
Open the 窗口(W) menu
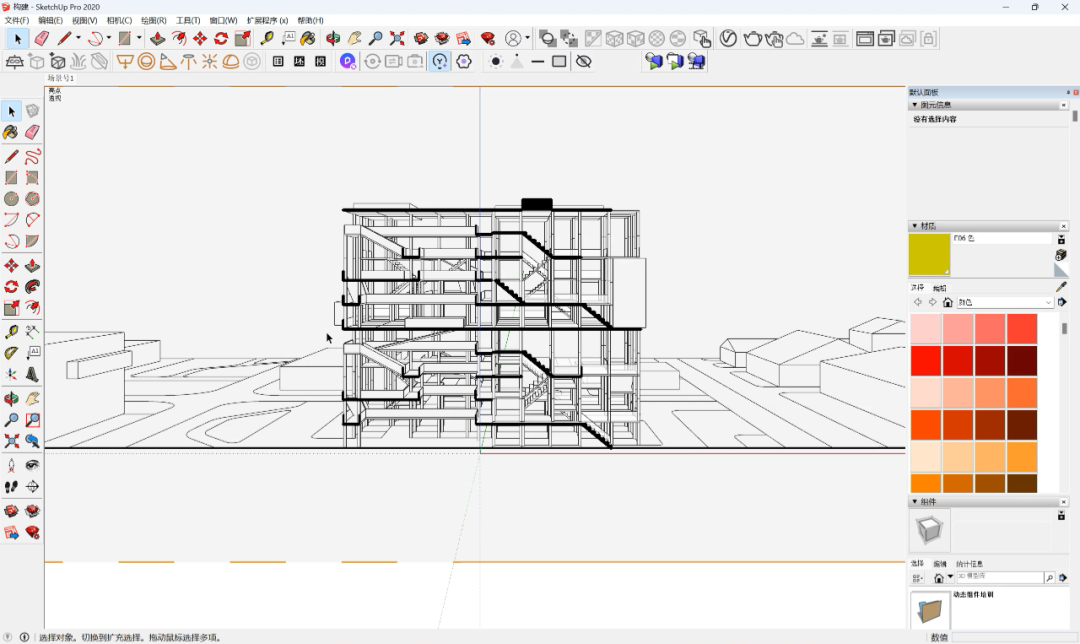pos(223,21)
